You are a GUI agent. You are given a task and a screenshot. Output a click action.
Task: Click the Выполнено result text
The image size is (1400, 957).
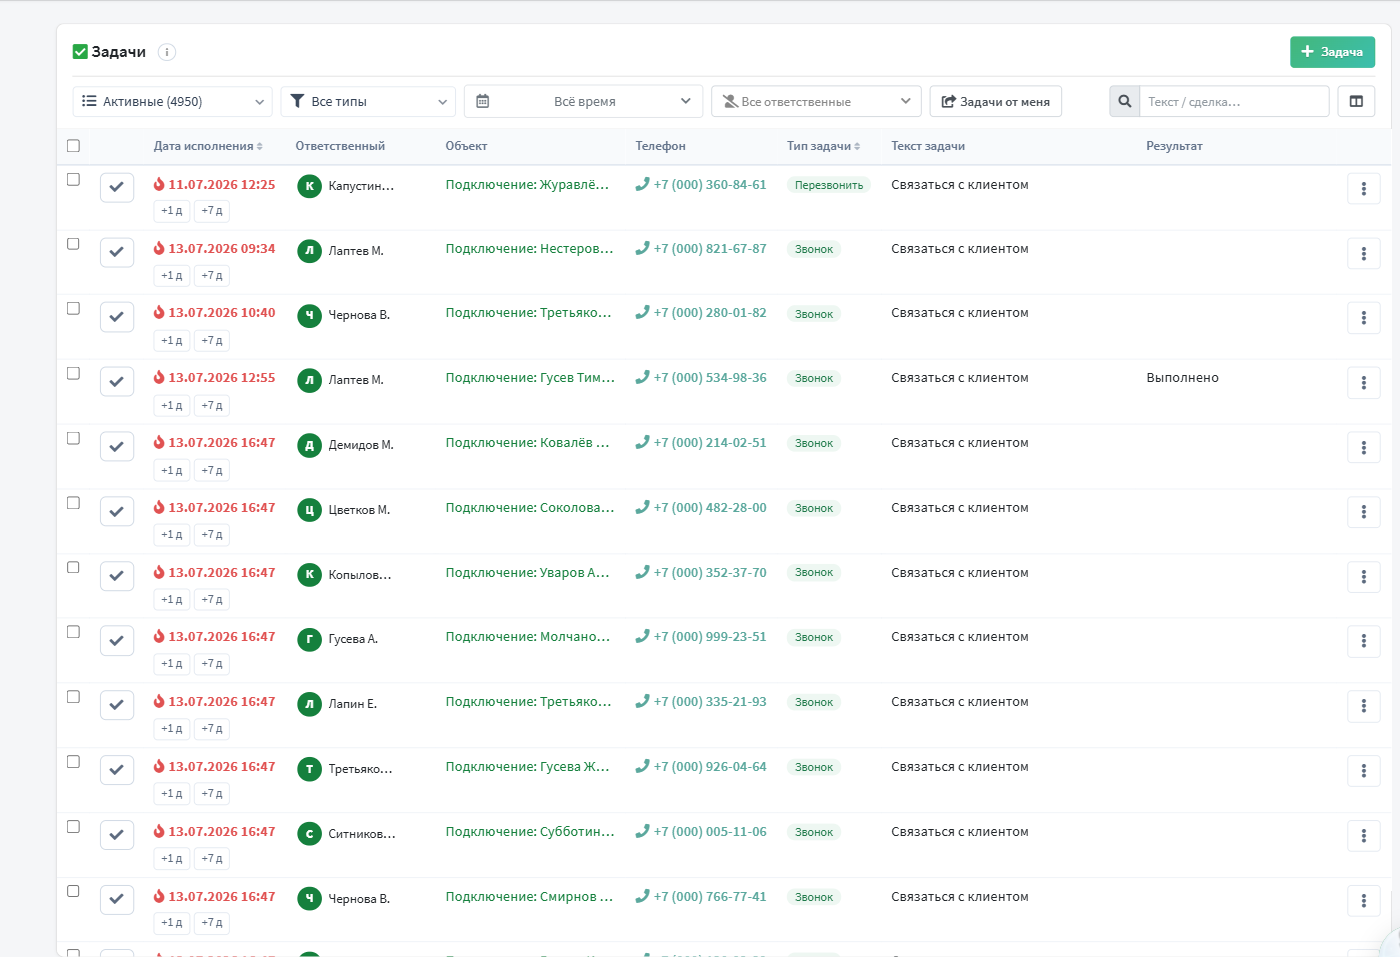(x=1182, y=378)
